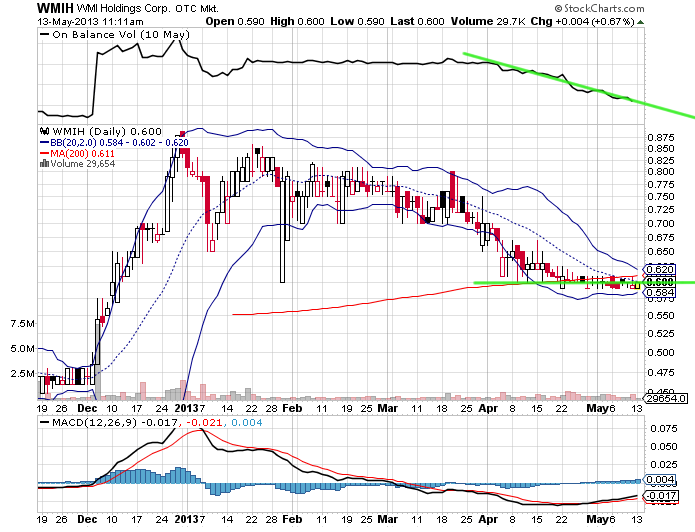The image size is (695, 532).
Task: Click the 0.550 price axis label
Action: click(x=661, y=316)
